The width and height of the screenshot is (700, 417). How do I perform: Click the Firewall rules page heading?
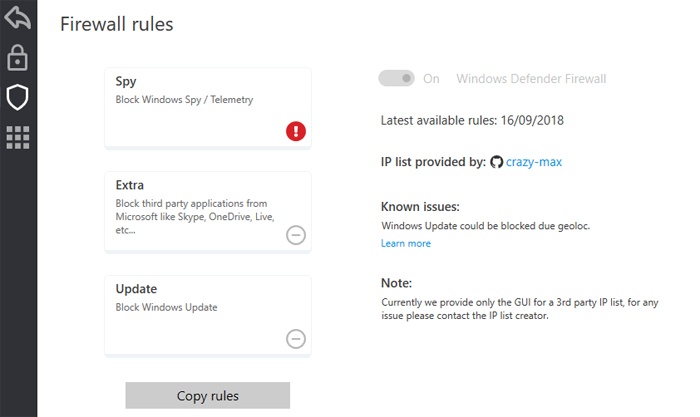[117, 25]
